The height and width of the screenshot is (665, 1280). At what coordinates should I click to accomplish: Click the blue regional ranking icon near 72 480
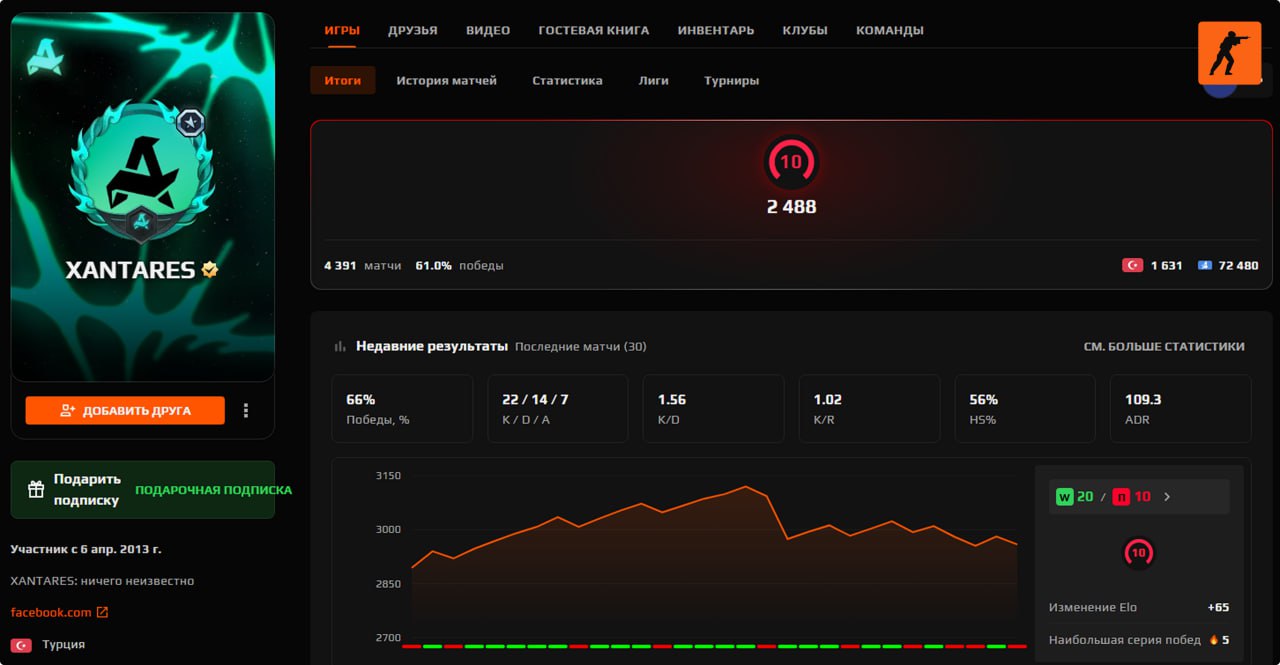pyautogui.click(x=1205, y=266)
